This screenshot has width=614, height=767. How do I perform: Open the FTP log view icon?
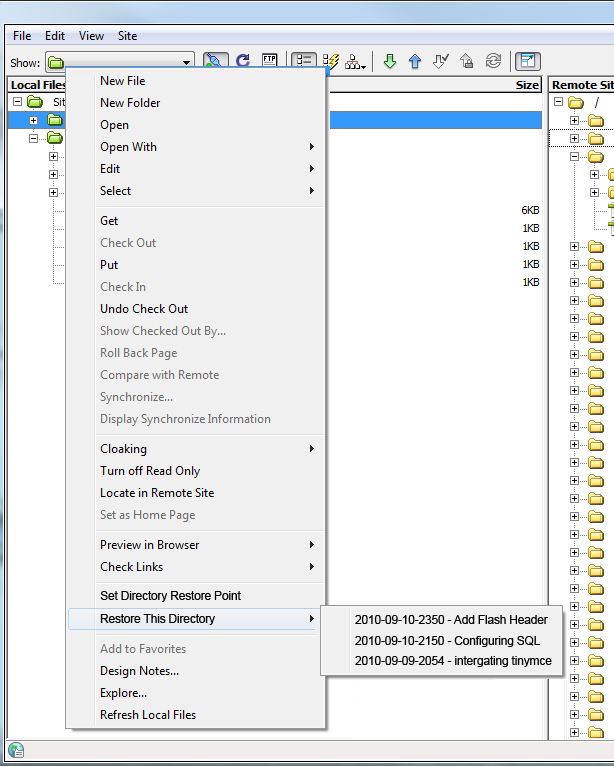[270, 61]
